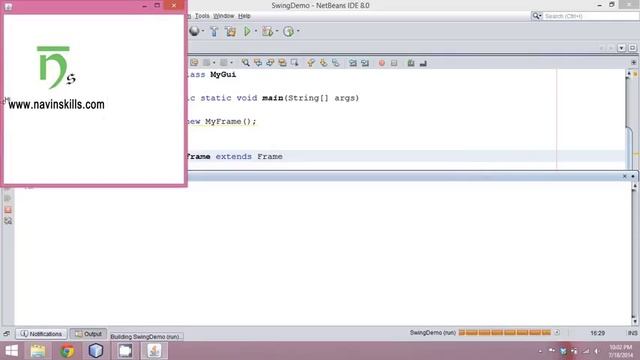Screen dimensions: 640x360
Task: Open the Tools menu
Action: (x=202, y=16)
